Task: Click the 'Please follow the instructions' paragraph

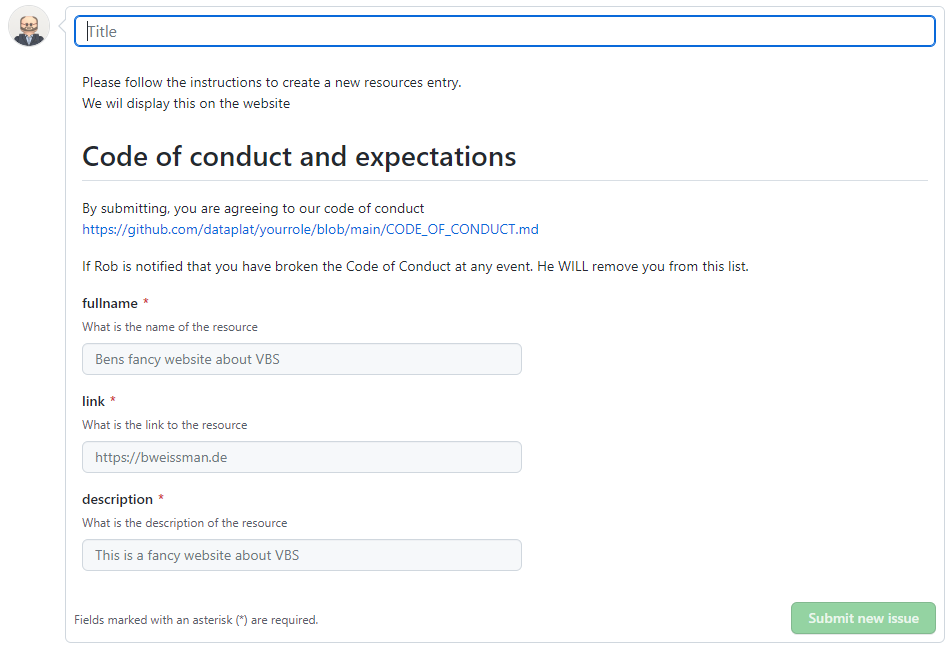Action: [271, 93]
